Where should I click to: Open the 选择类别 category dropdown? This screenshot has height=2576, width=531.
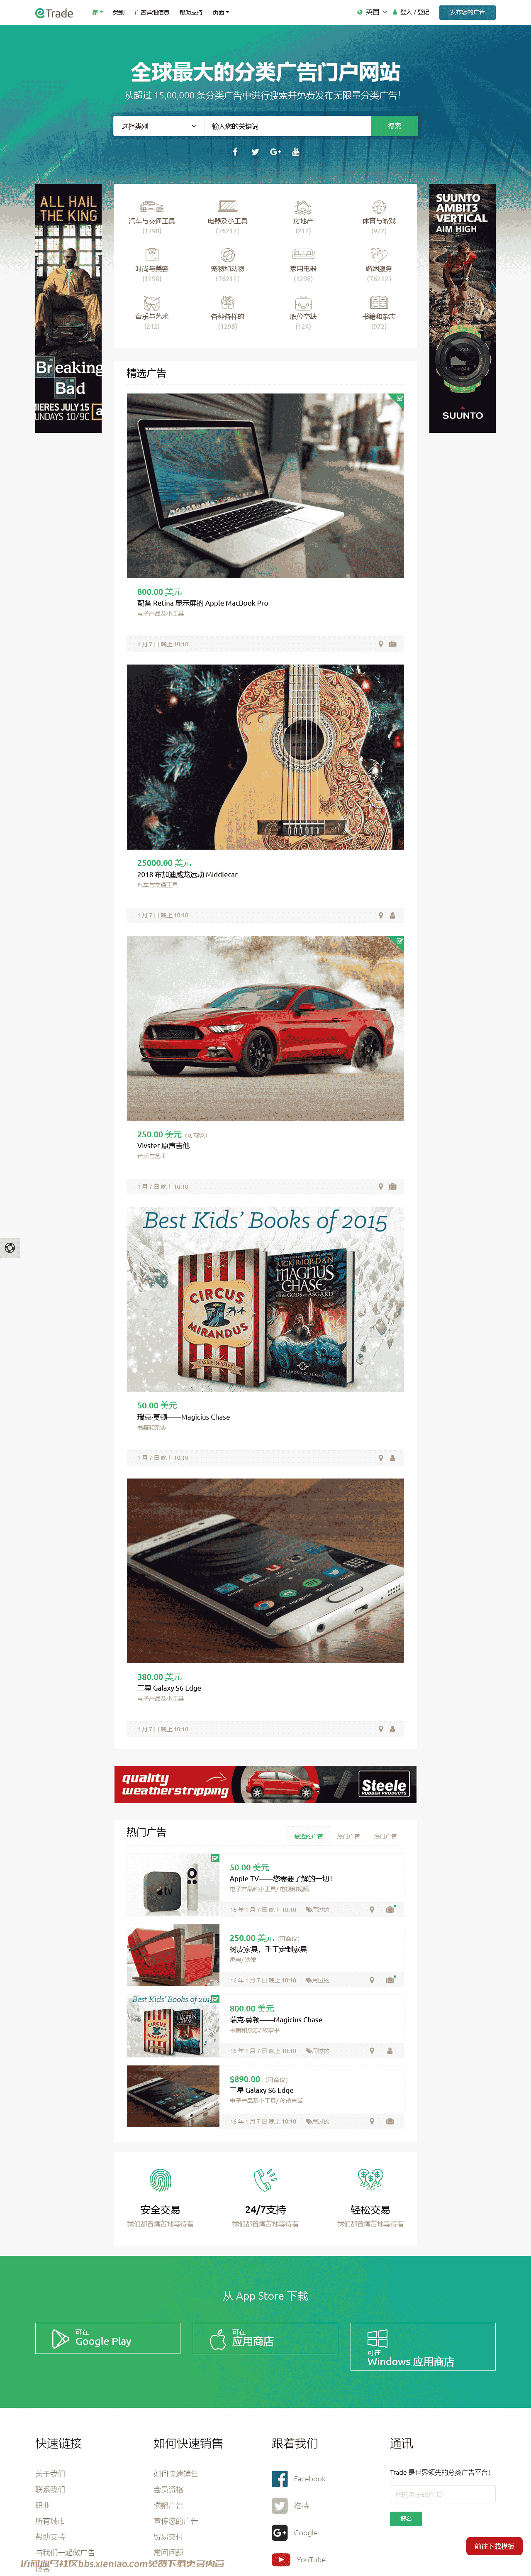point(159,126)
